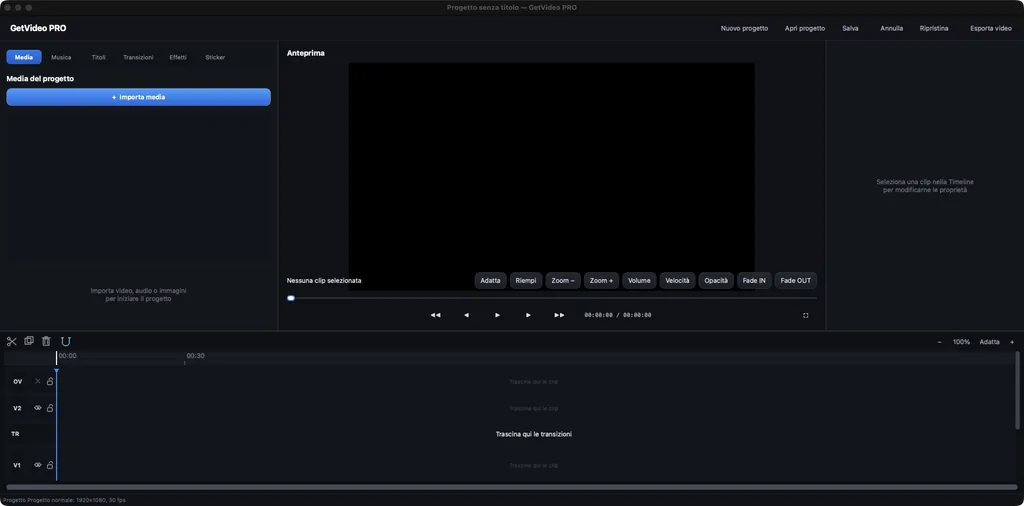The image size is (1024, 506).
Task: Toggle lock on the V1 track
Action: [50, 465]
